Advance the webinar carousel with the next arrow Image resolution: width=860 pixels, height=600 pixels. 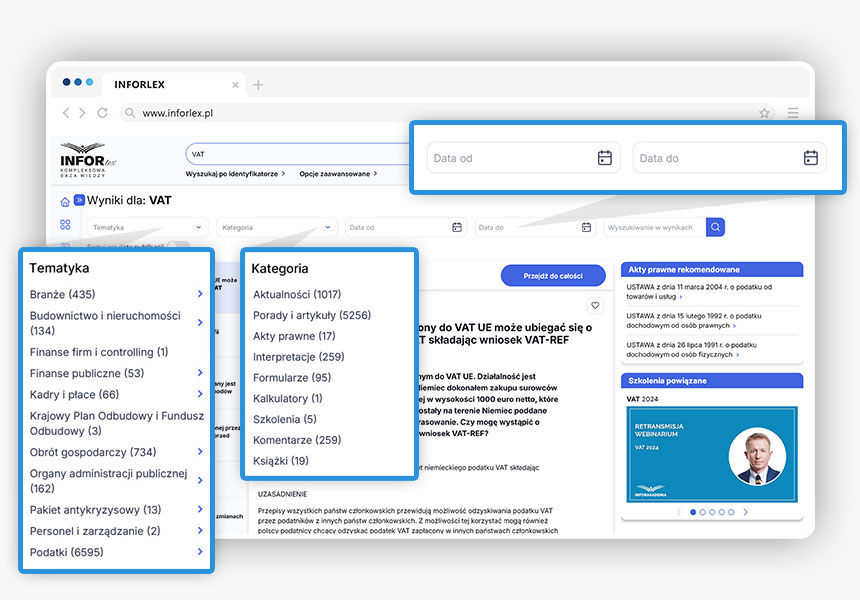[x=745, y=512]
